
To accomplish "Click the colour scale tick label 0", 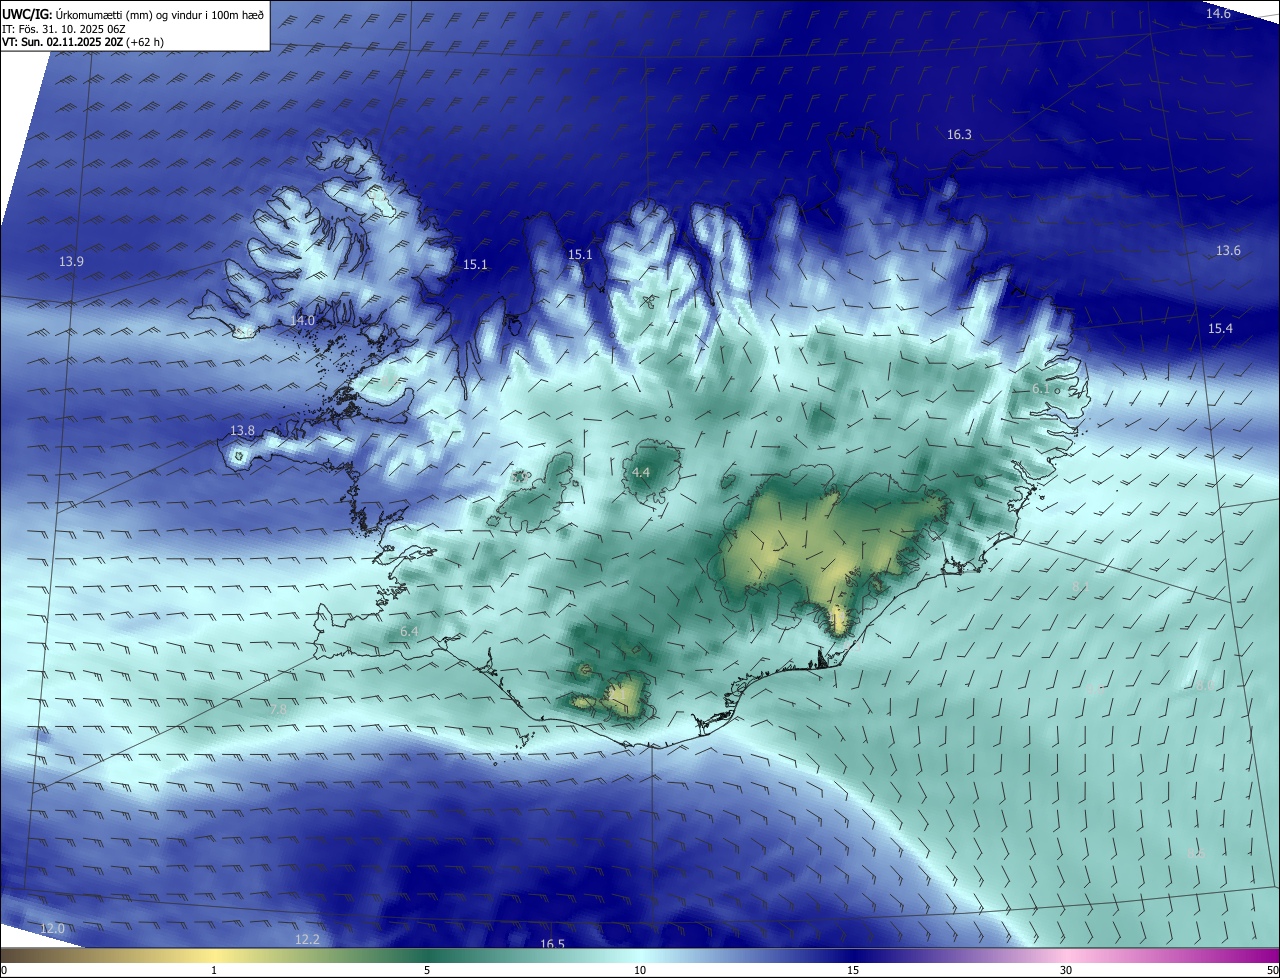I will click(x=3, y=971).
